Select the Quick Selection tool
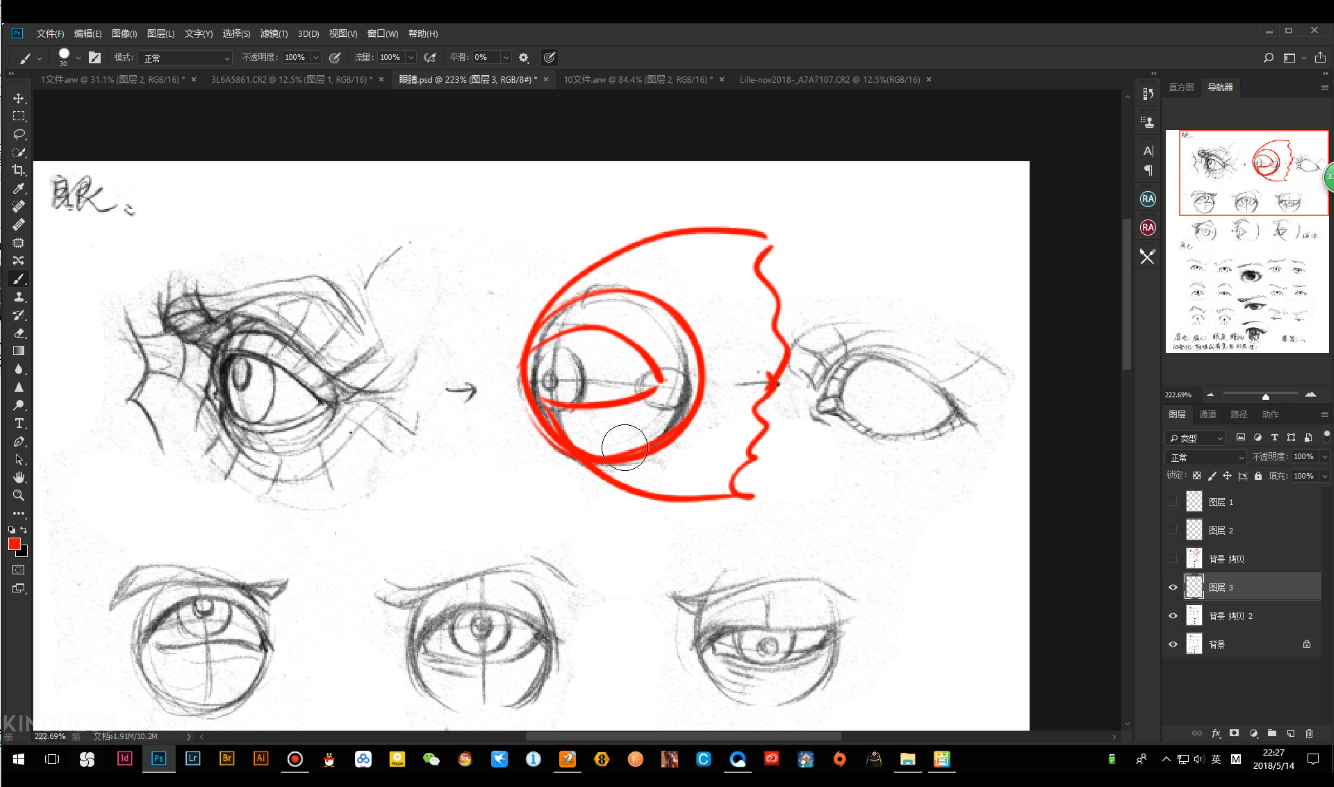 point(18,152)
